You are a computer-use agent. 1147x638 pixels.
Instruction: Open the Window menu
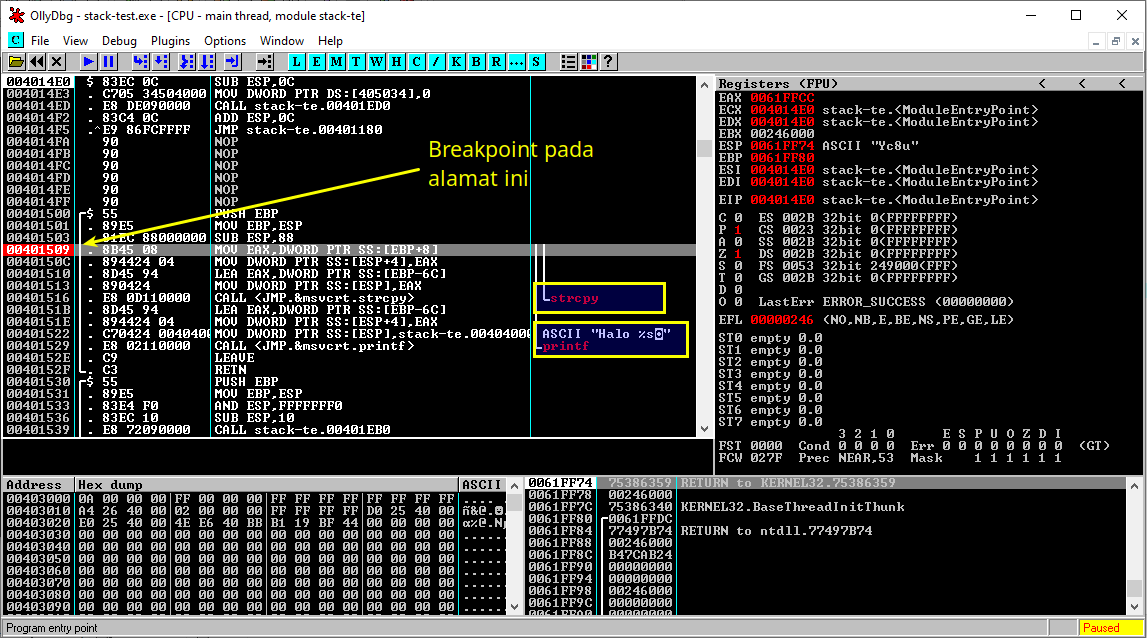click(x=282, y=41)
